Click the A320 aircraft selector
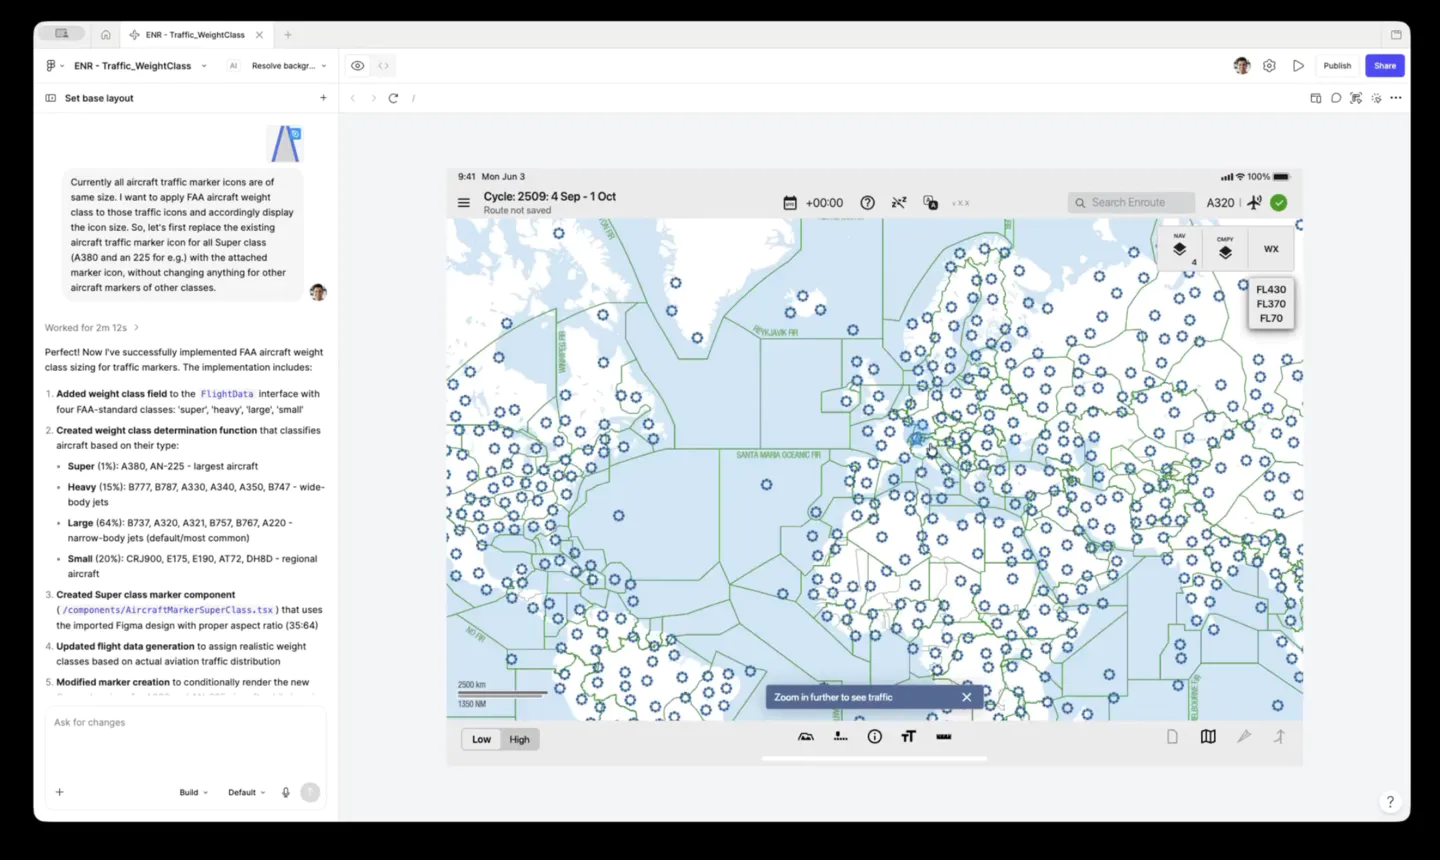 click(x=1220, y=203)
